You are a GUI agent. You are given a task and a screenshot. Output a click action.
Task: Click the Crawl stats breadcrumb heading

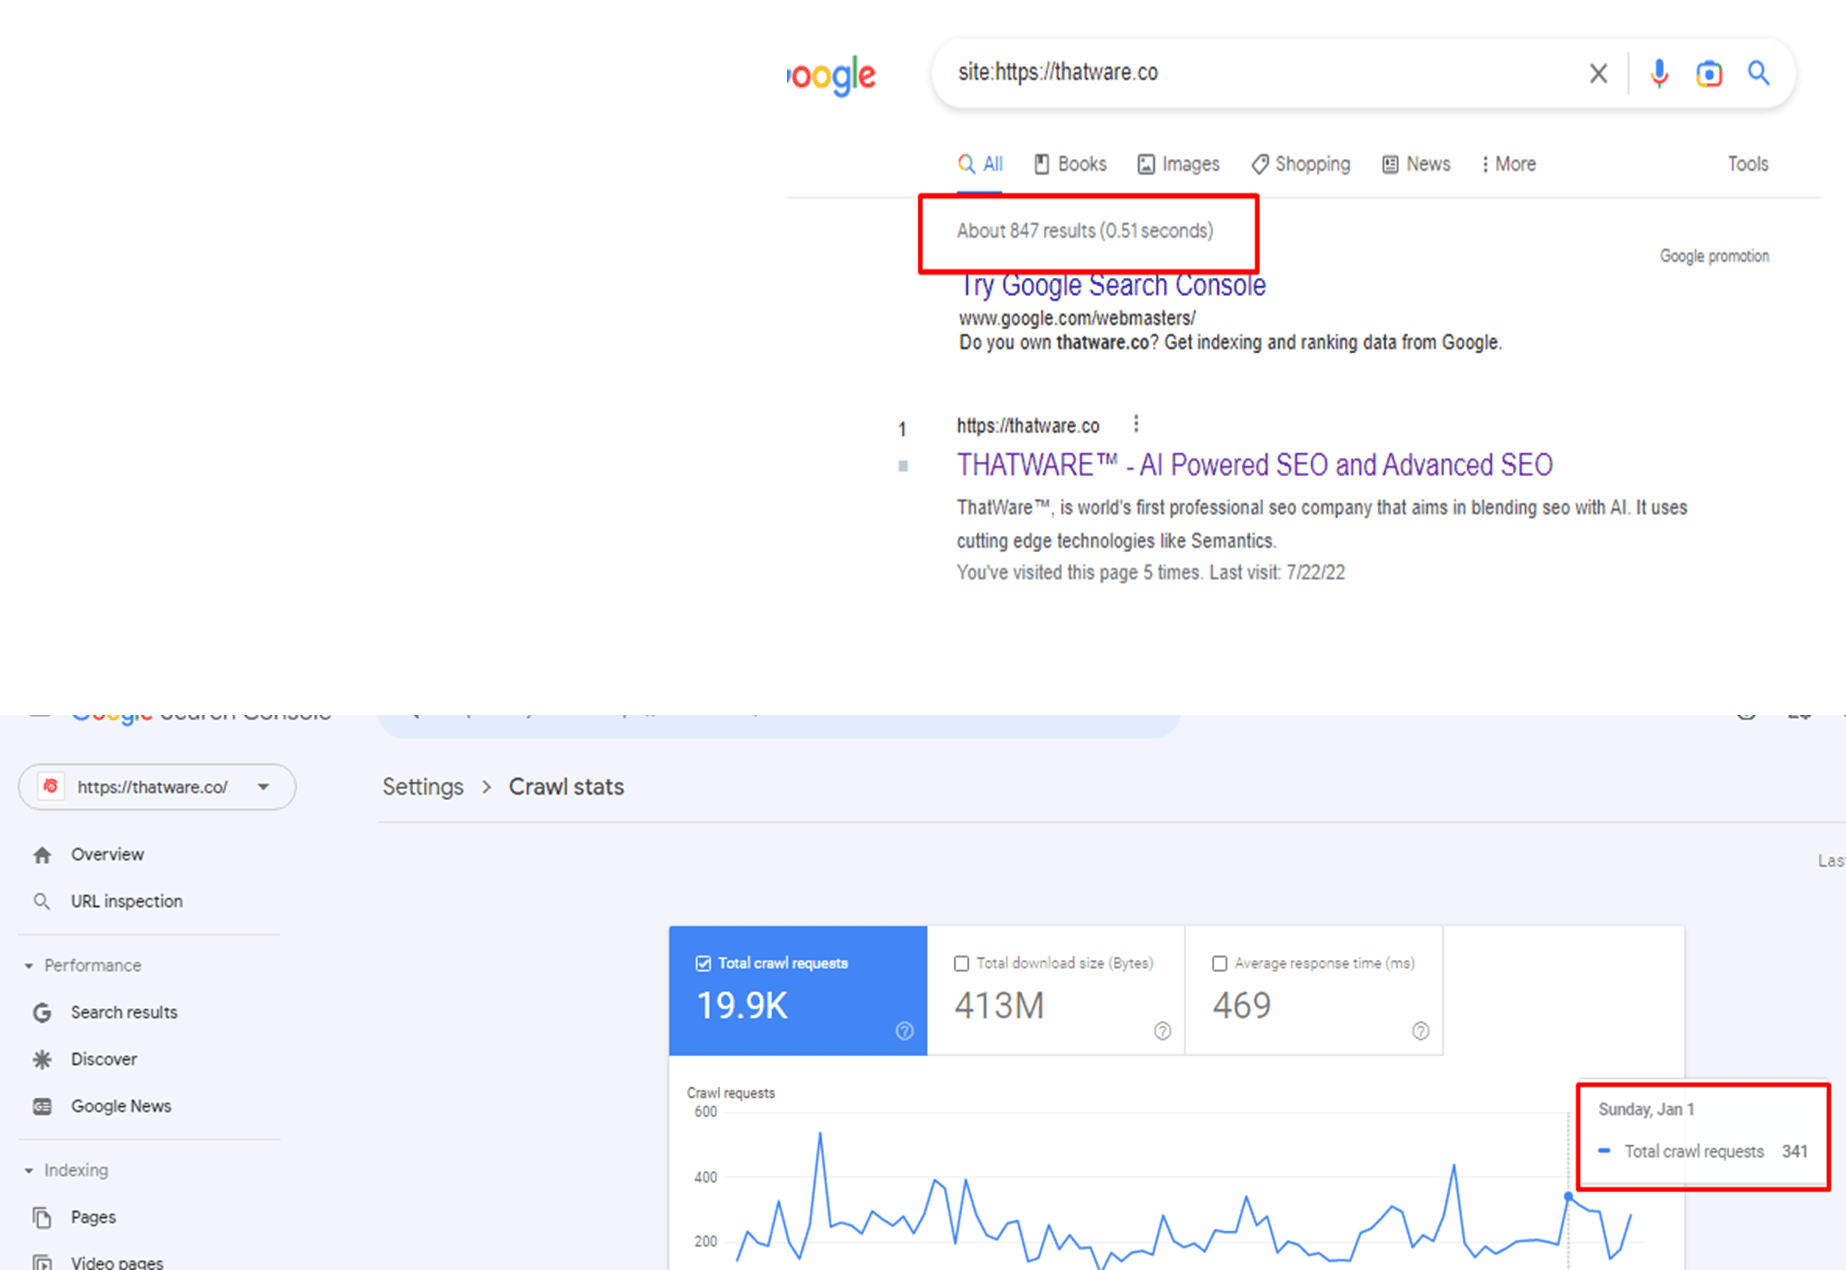pyautogui.click(x=566, y=787)
